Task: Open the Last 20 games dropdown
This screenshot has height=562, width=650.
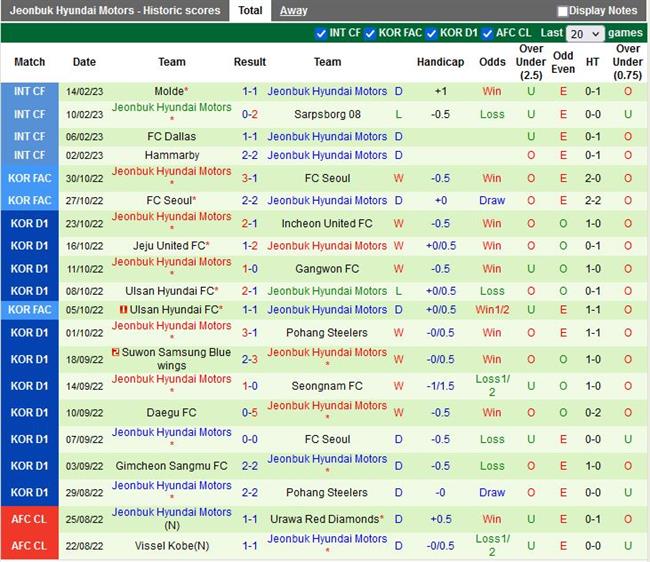Action: (x=585, y=34)
